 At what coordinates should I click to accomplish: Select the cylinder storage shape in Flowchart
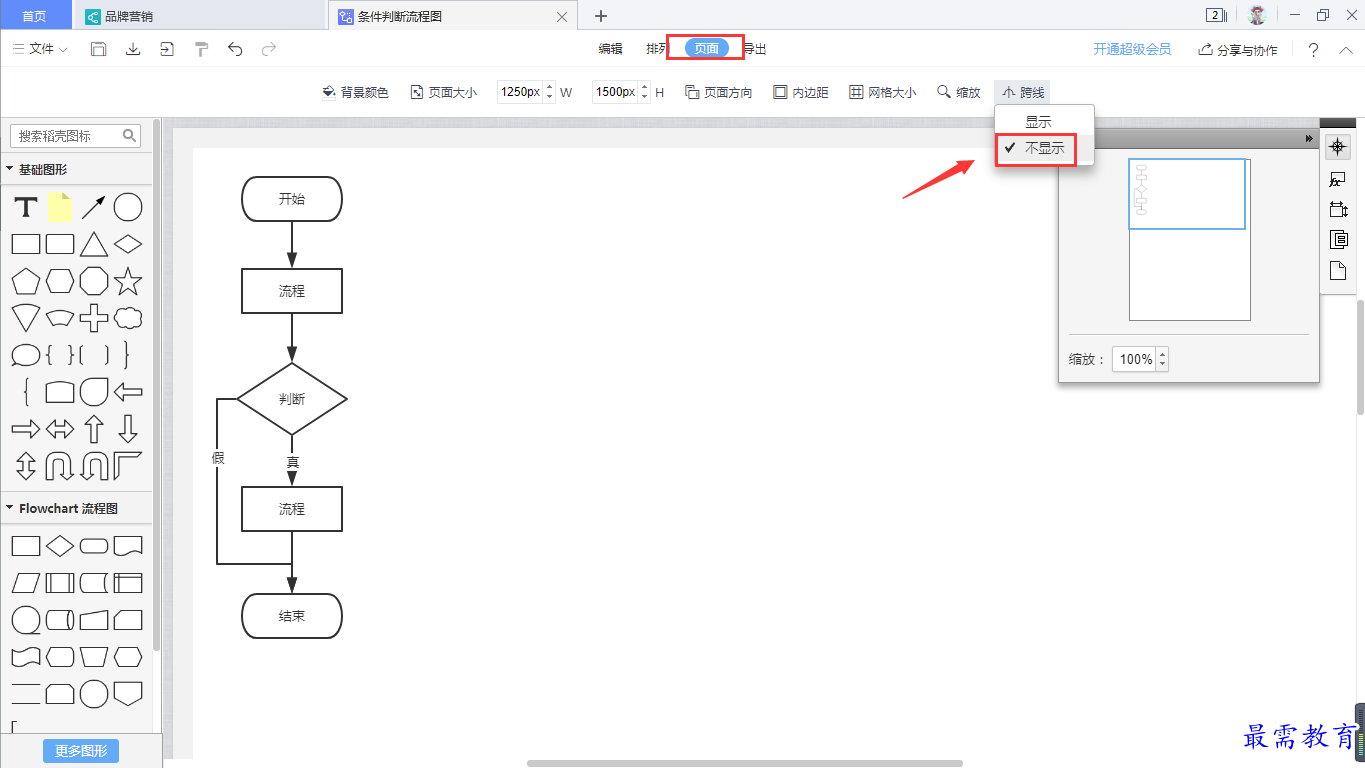click(x=60, y=620)
